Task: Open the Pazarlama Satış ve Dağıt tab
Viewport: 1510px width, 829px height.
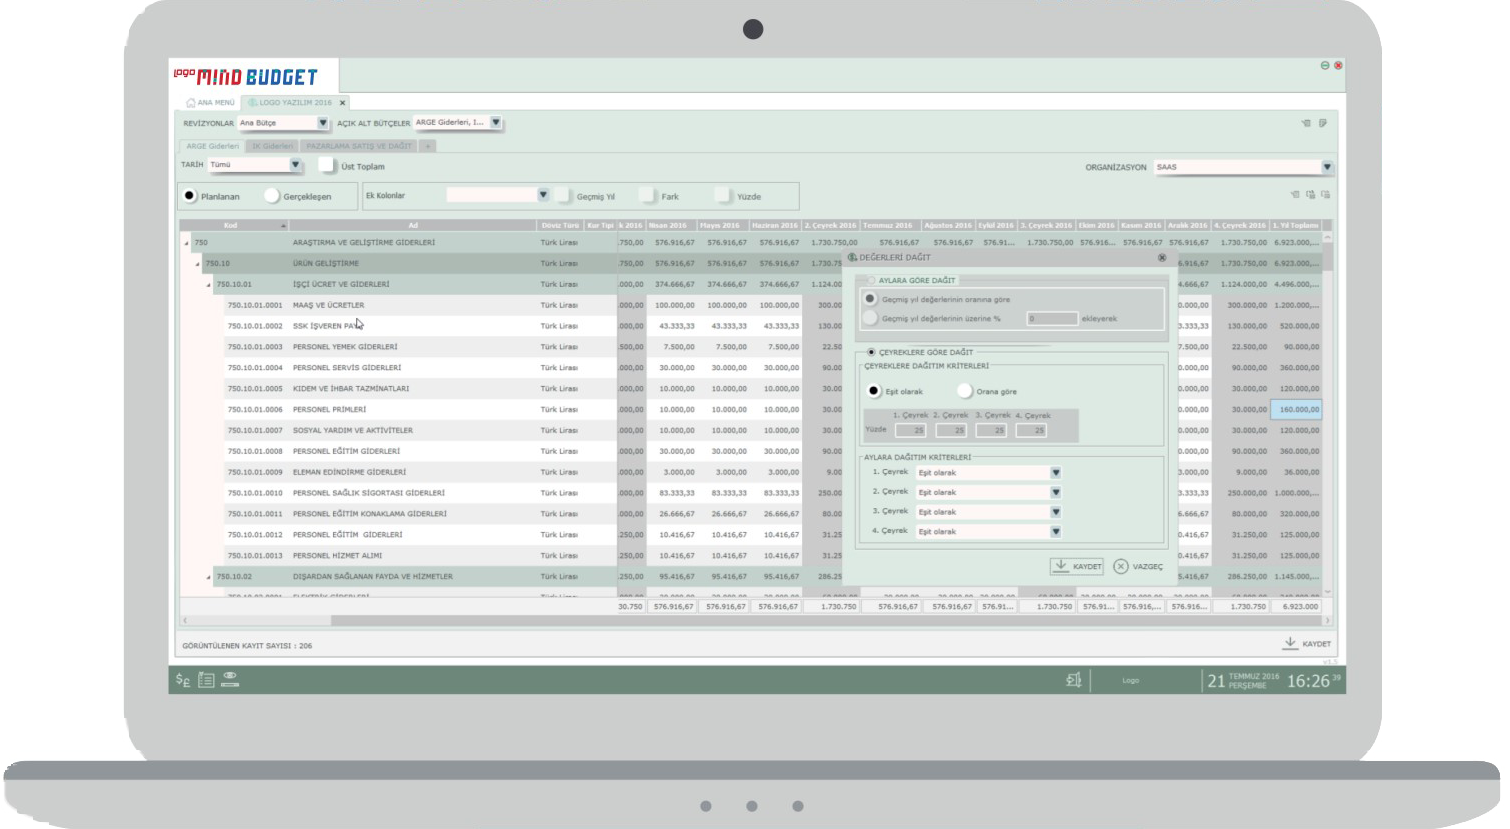Action: (x=358, y=146)
